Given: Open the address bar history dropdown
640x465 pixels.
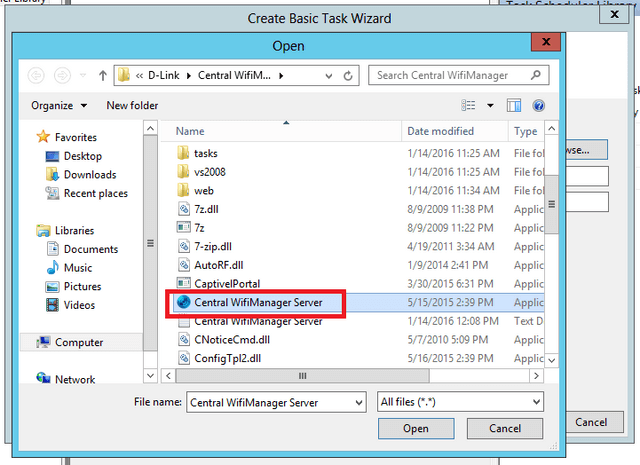Looking at the screenshot, I should pos(329,76).
